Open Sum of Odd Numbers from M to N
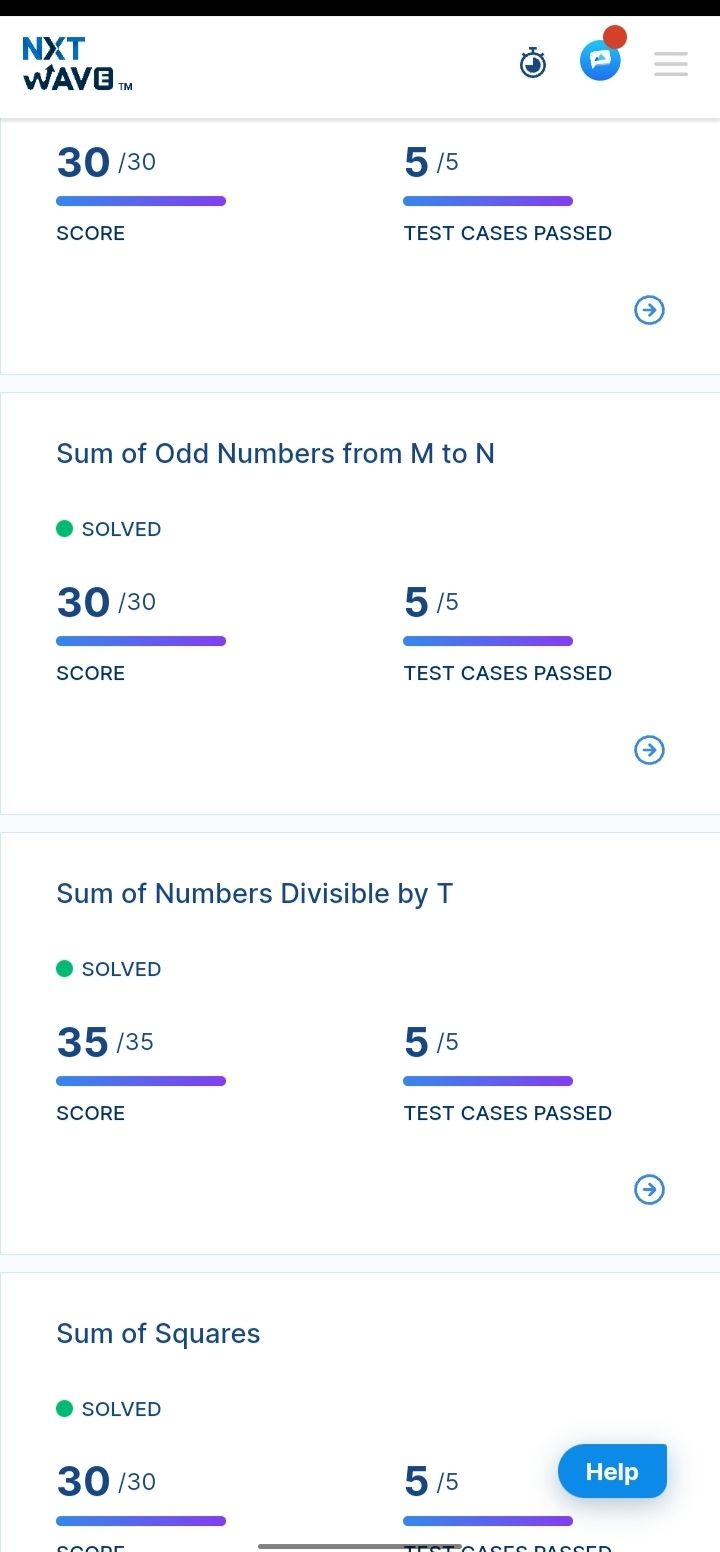This screenshot has height=1552, width=720. pos(275,454)
